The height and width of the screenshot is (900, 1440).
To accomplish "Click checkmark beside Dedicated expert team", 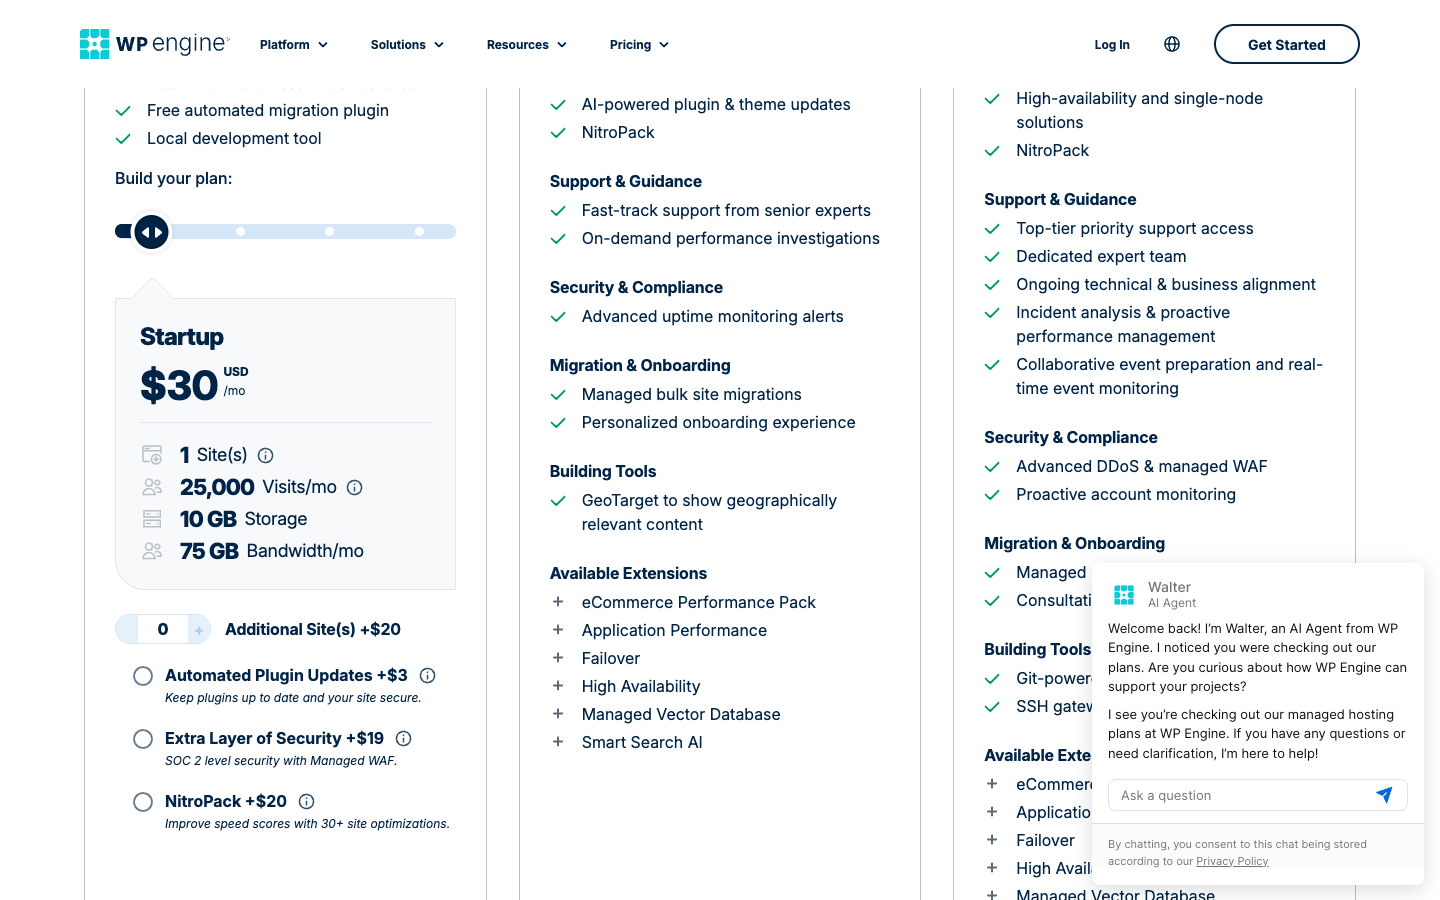I will tap(992, 257).
